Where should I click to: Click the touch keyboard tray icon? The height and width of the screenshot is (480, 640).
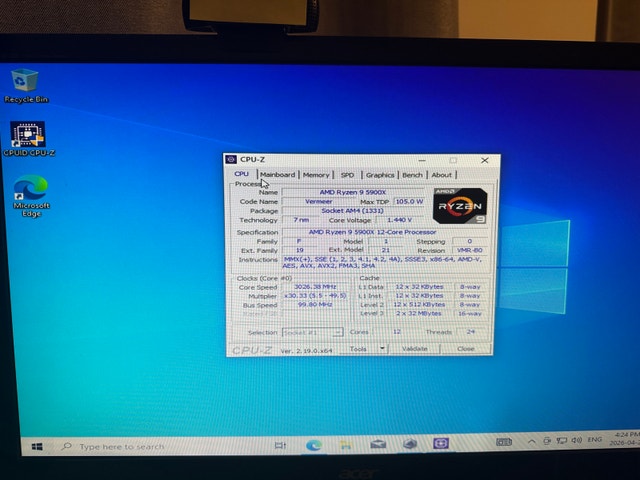coord(504,442)
